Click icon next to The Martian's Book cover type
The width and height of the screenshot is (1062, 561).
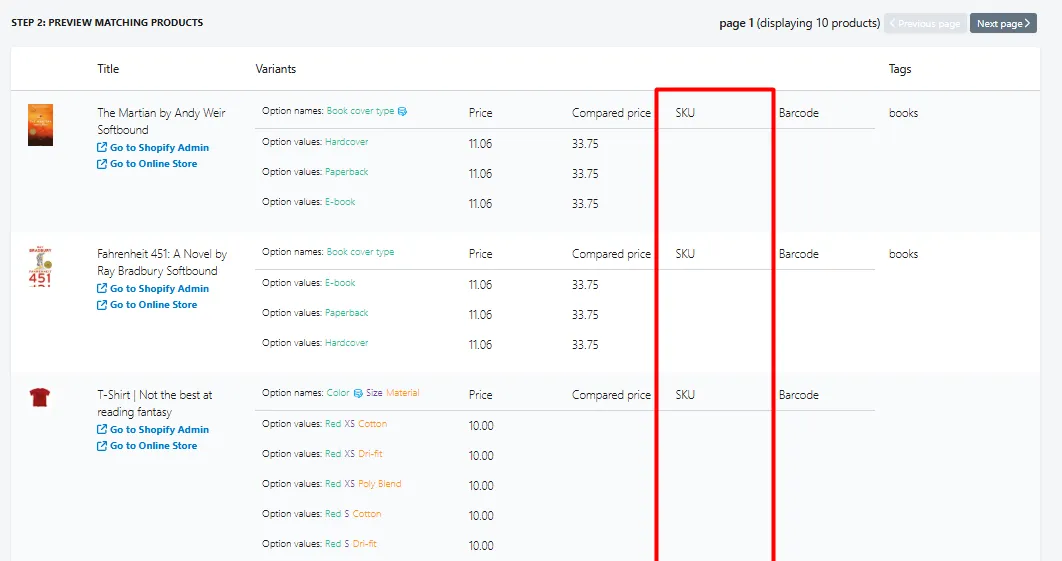[402, 111]
